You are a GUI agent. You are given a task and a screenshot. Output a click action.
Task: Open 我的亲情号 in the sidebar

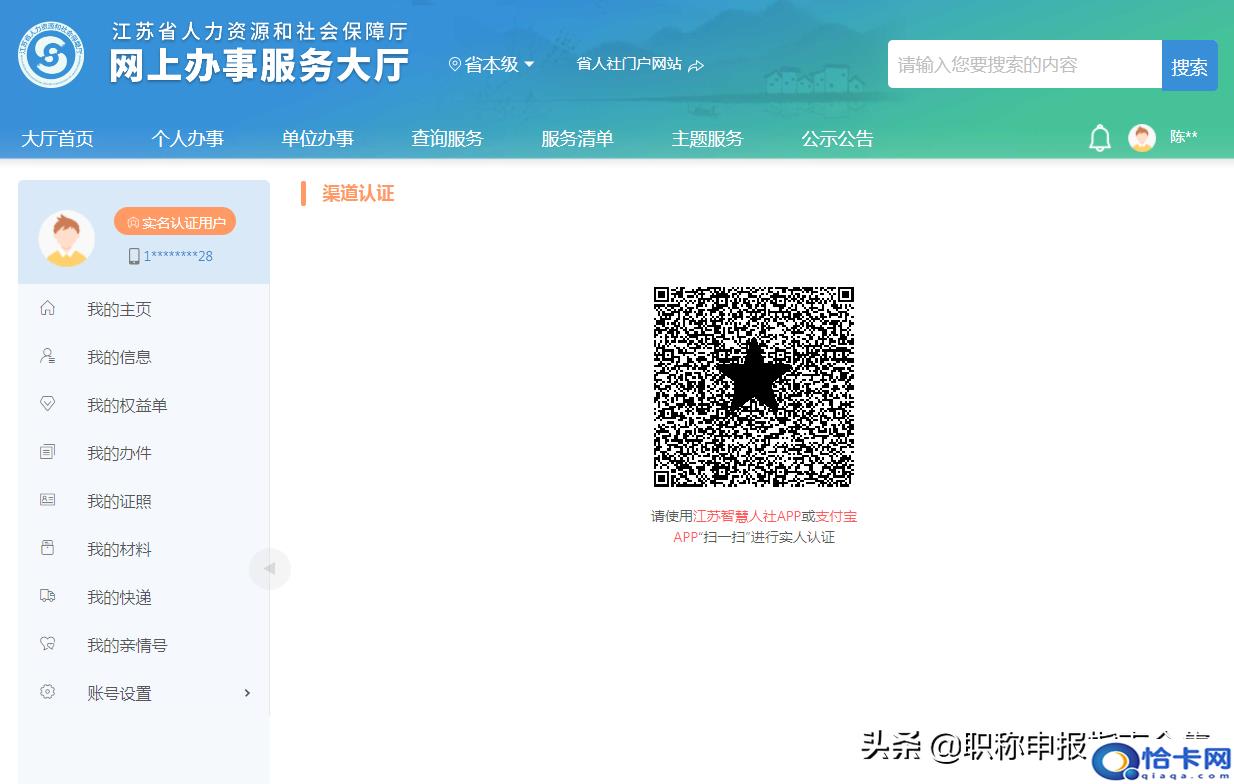(127, 645)
